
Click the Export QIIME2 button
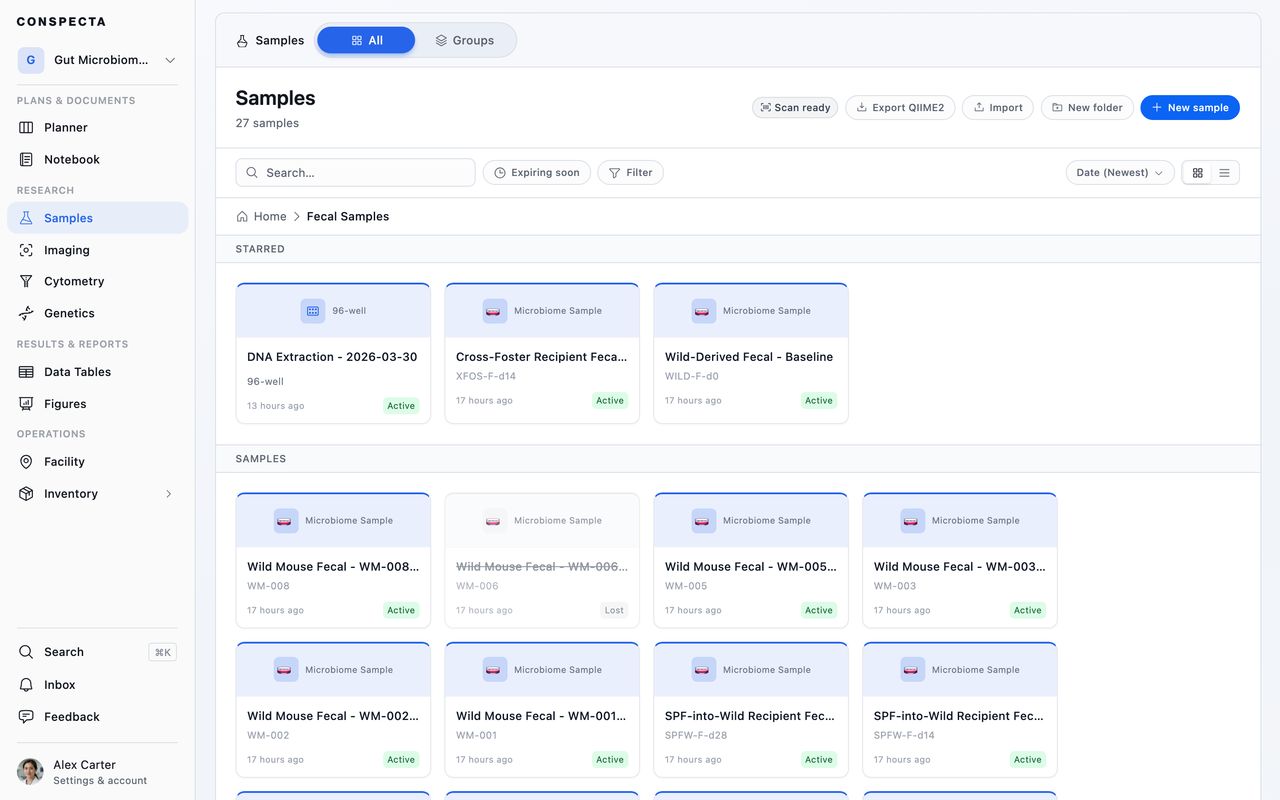[900, 108]
